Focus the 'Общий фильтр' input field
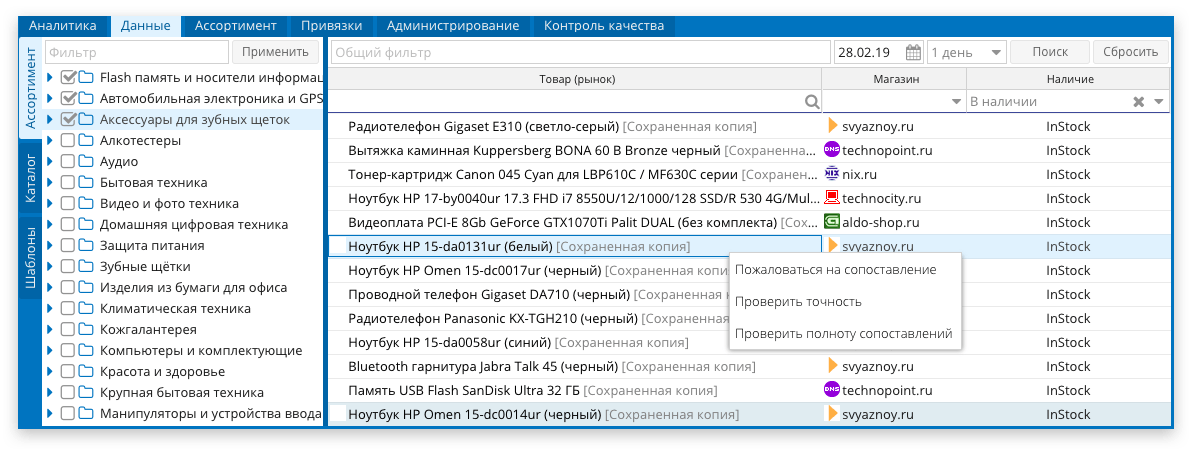1190x450 pixels. [x=581, y=52]
